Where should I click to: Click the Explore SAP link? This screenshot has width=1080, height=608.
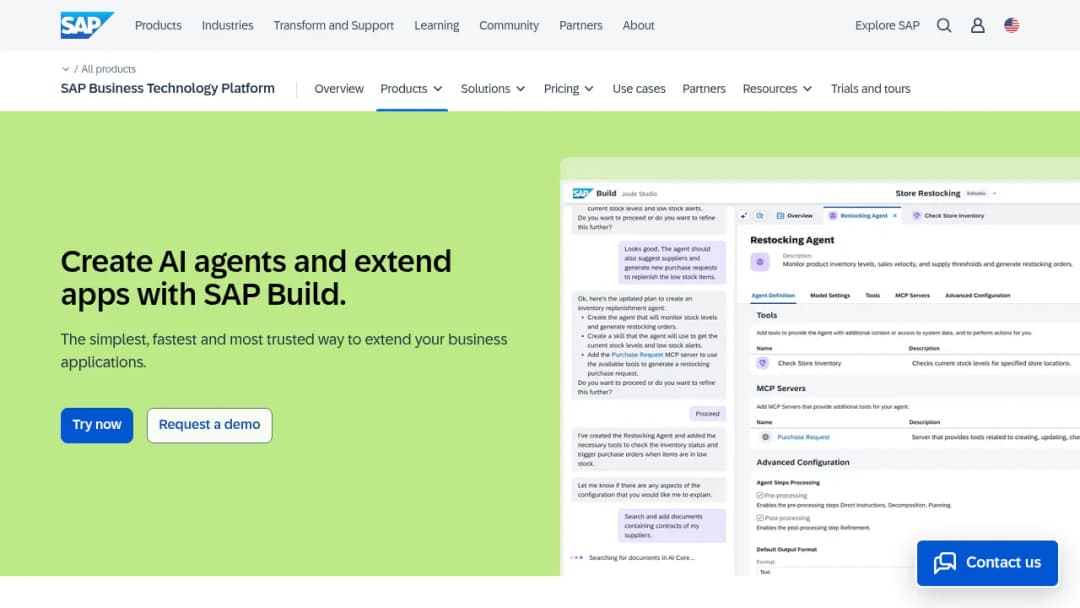click(x=887, y=25)
